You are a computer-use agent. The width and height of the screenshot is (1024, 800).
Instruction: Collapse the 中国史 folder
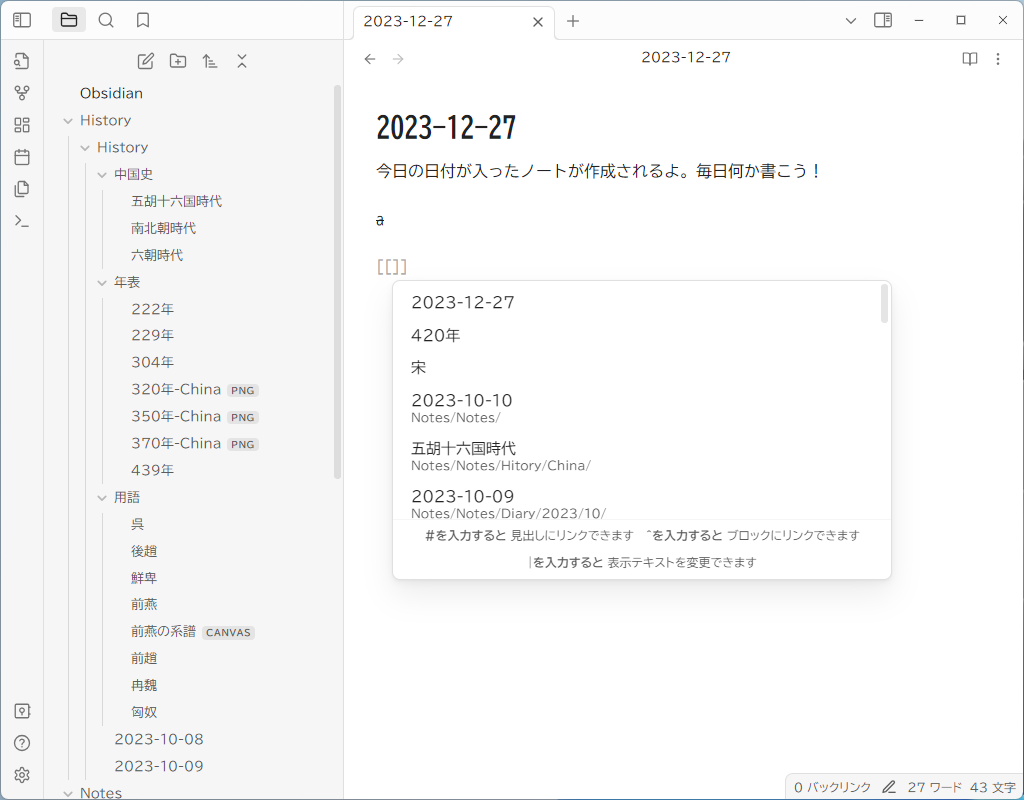(x=102, y=174)
